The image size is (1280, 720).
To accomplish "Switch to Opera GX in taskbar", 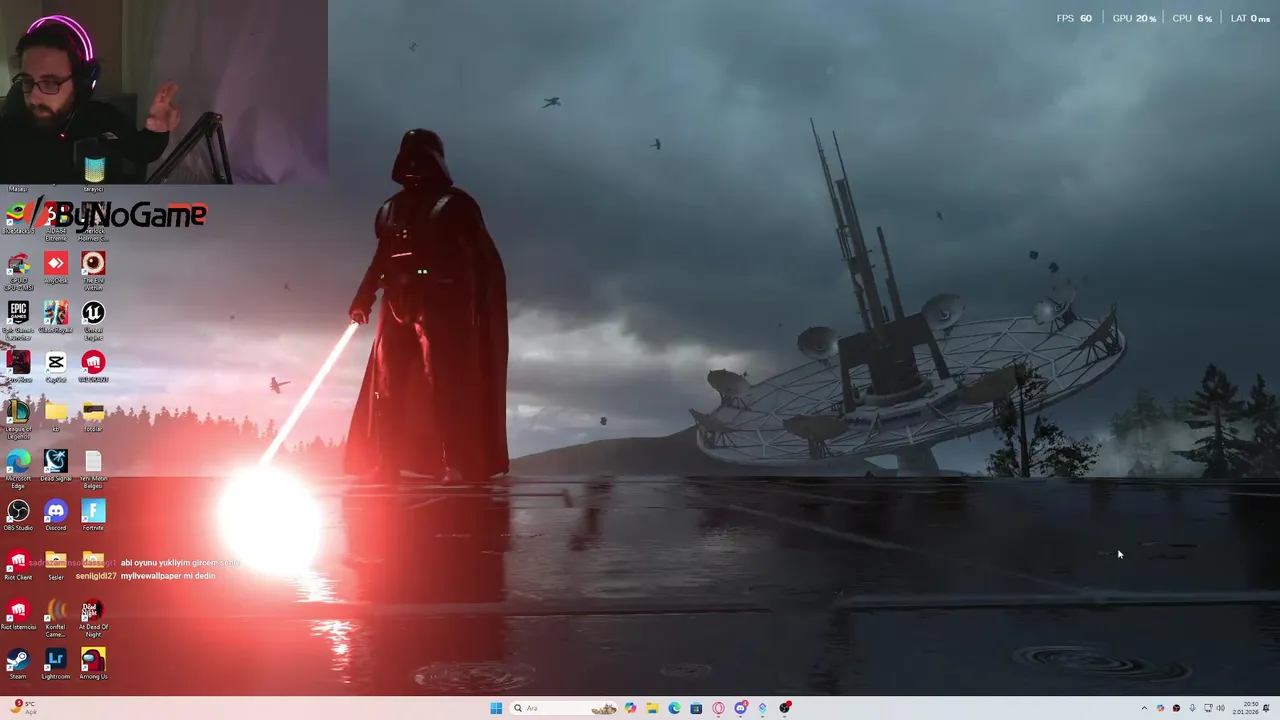I will [718, 708].
